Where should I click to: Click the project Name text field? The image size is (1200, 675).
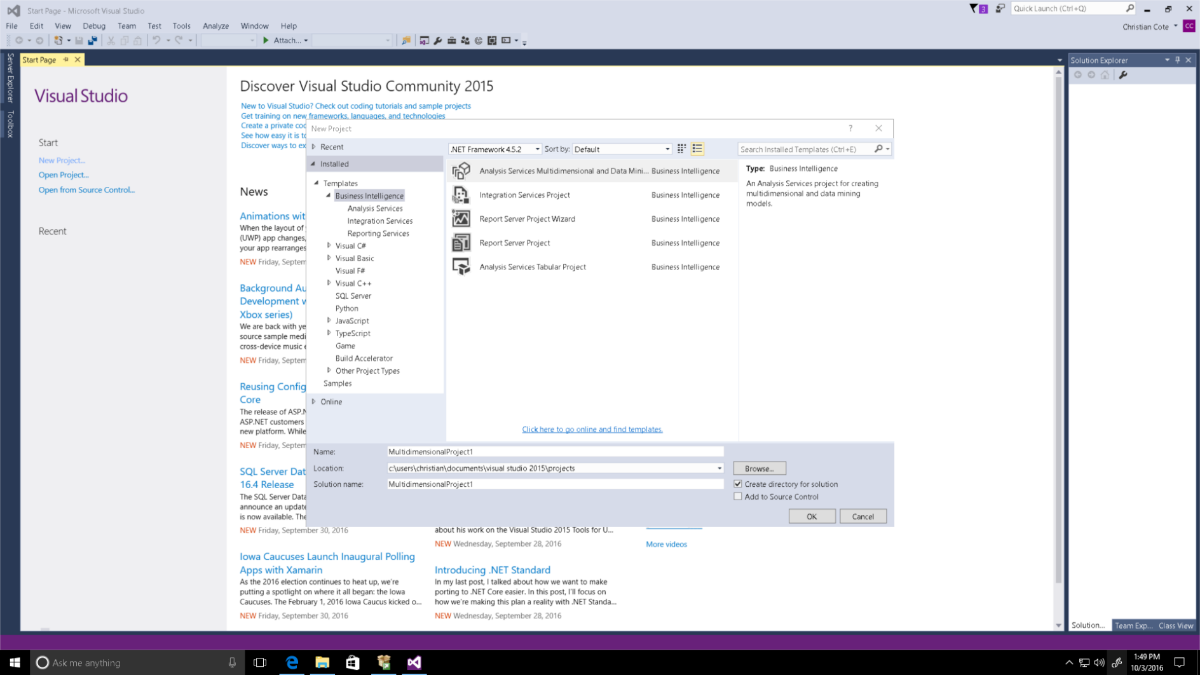tap(555, 452)
